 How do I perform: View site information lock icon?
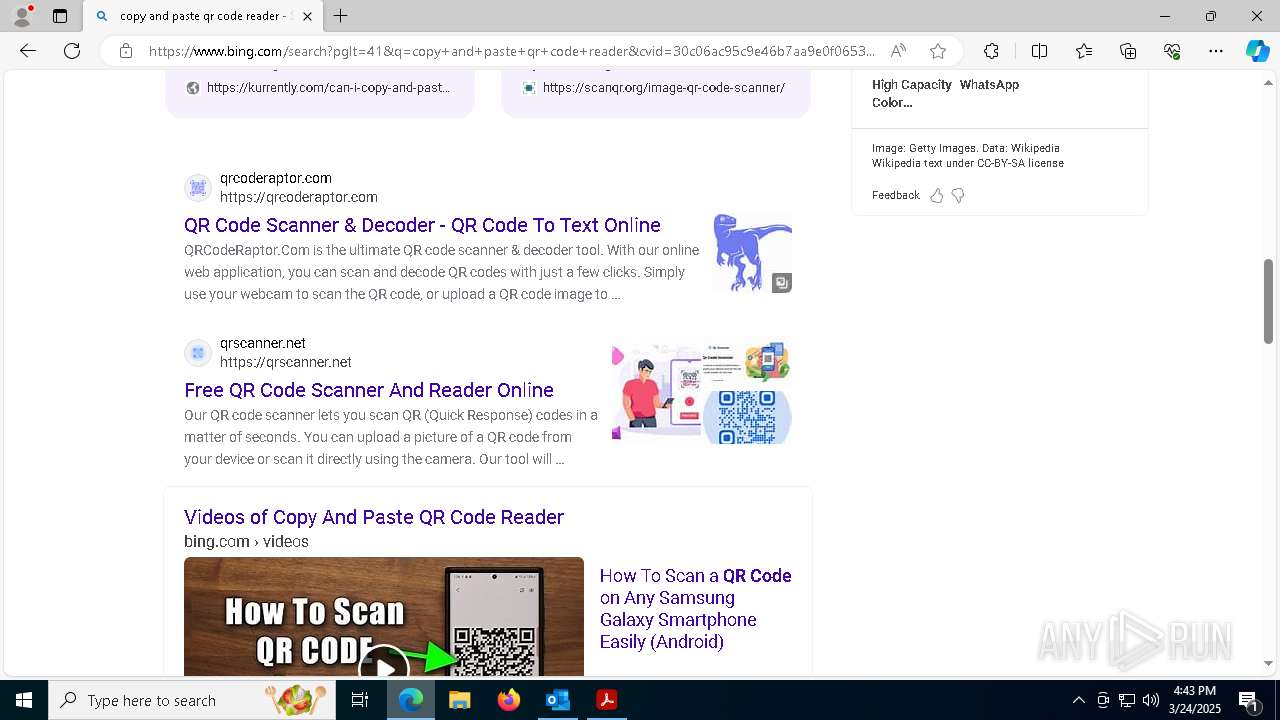tap(126, 51)
